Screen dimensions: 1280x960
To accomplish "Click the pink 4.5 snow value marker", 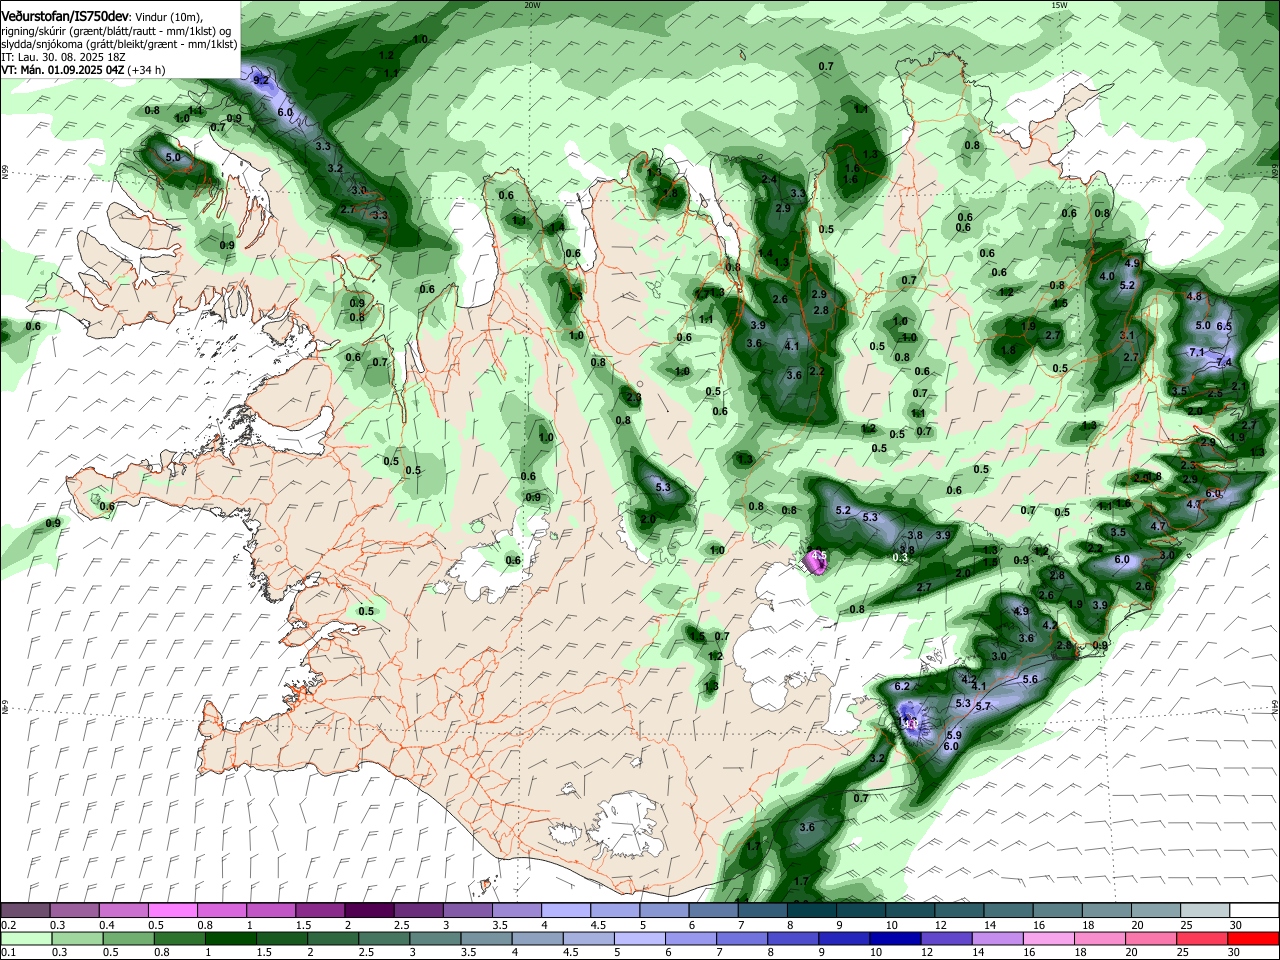I will [x=818, y=556].
